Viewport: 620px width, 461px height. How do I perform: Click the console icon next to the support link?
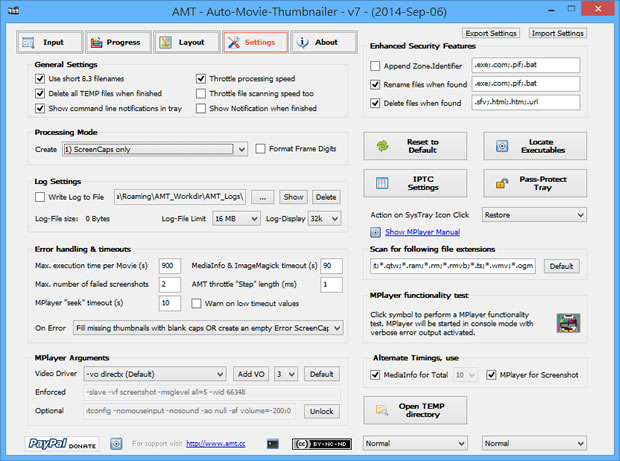click(273, 444)
